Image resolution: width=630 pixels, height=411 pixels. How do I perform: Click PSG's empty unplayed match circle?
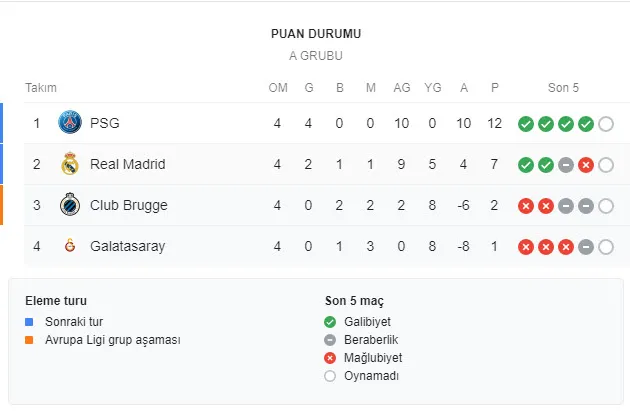tap(605, 124)
